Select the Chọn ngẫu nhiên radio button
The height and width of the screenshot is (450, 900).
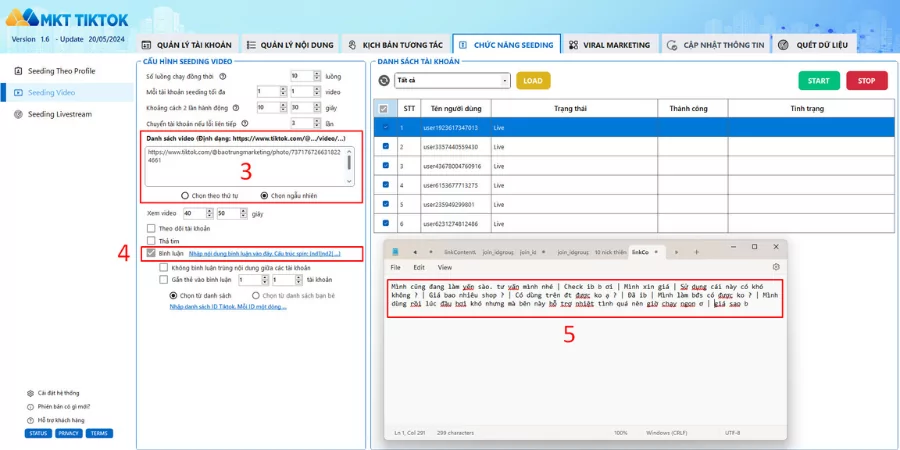click(264, 196)
